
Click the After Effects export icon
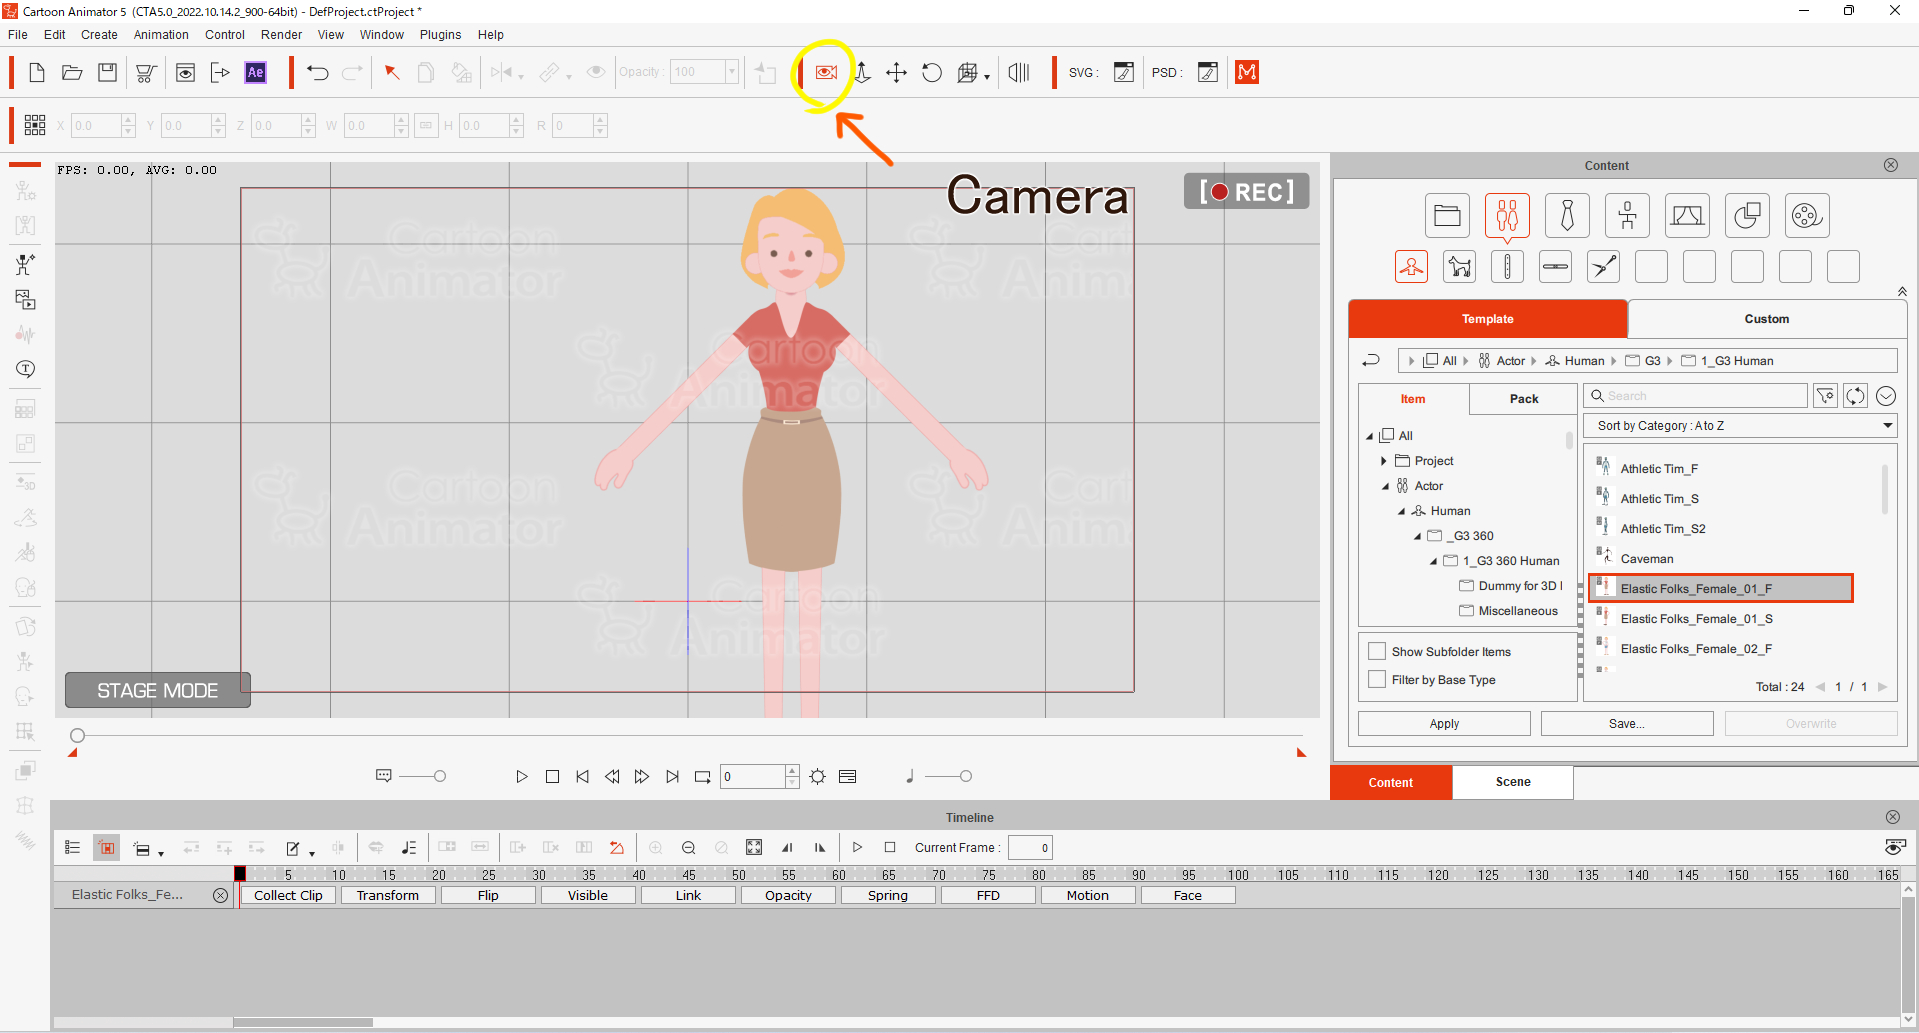click(x=256, y=72)
